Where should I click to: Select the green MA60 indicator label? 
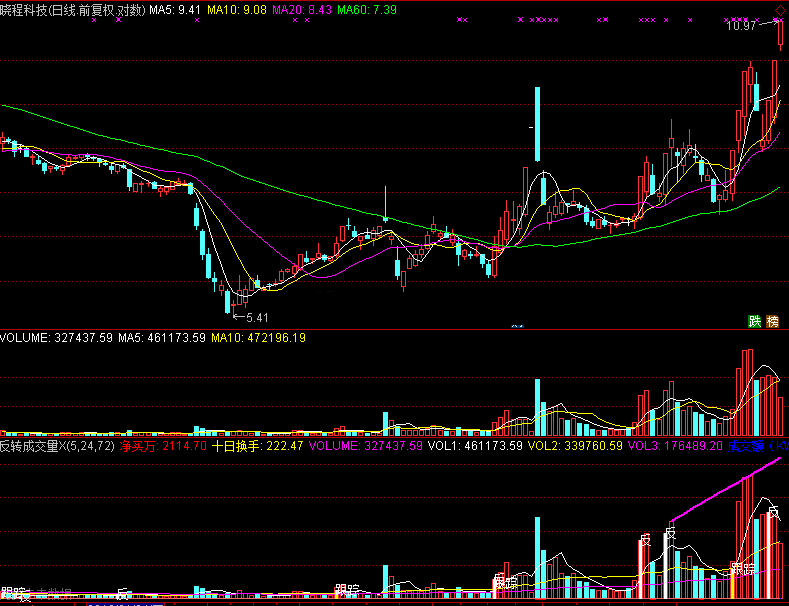[366, 9]
